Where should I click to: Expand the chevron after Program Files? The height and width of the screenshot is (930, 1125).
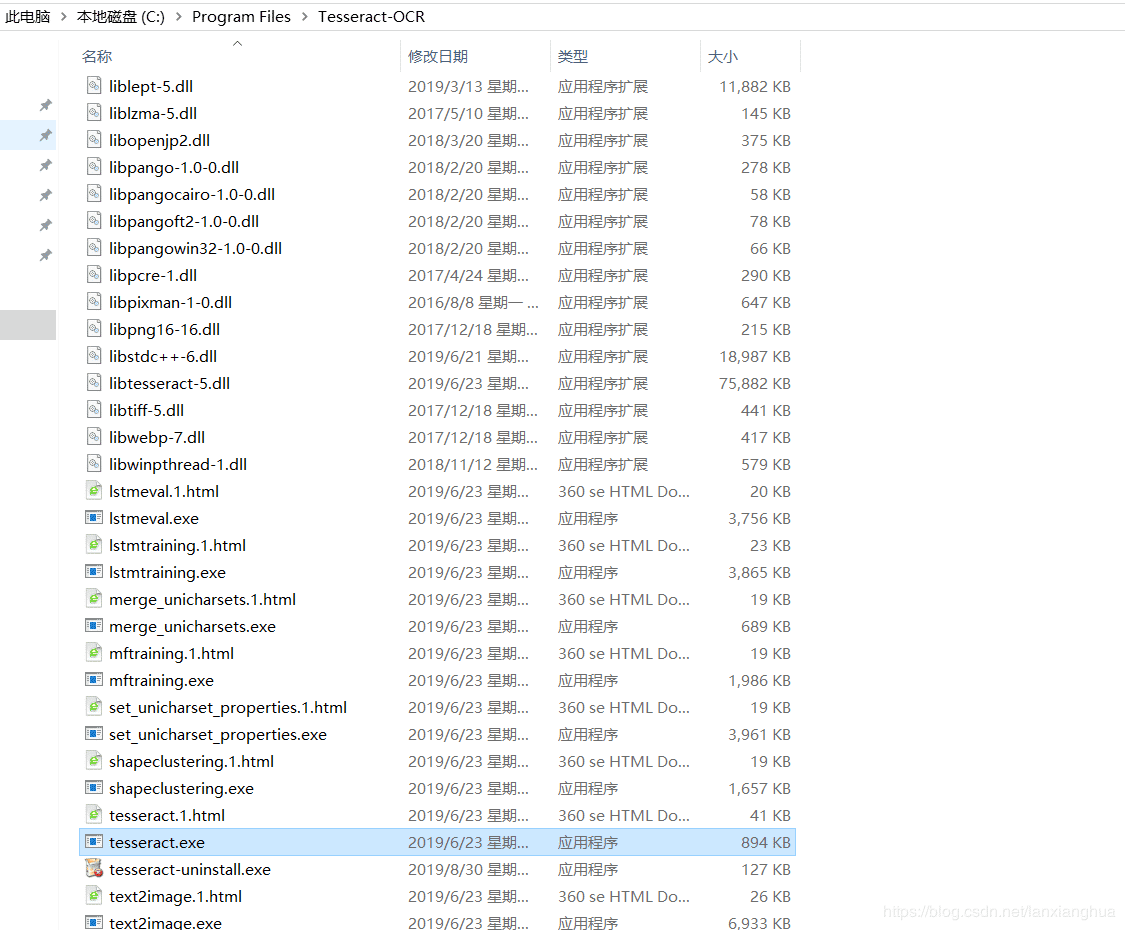tap(305, 17)
